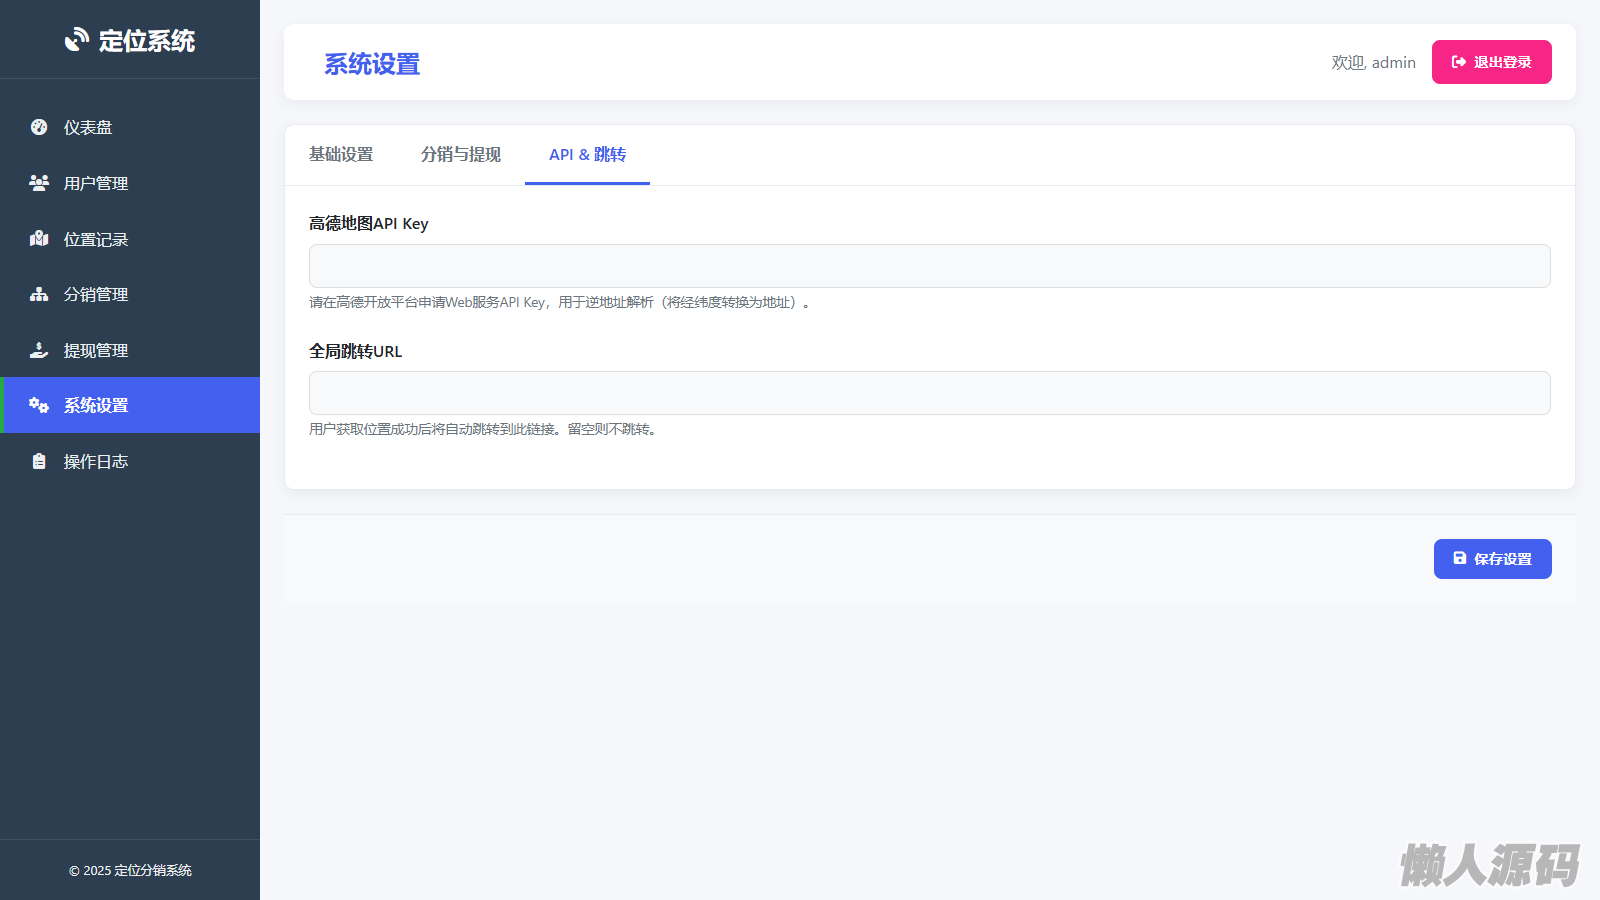
Task: Click the location system logo icon
Action: point(77,40)
